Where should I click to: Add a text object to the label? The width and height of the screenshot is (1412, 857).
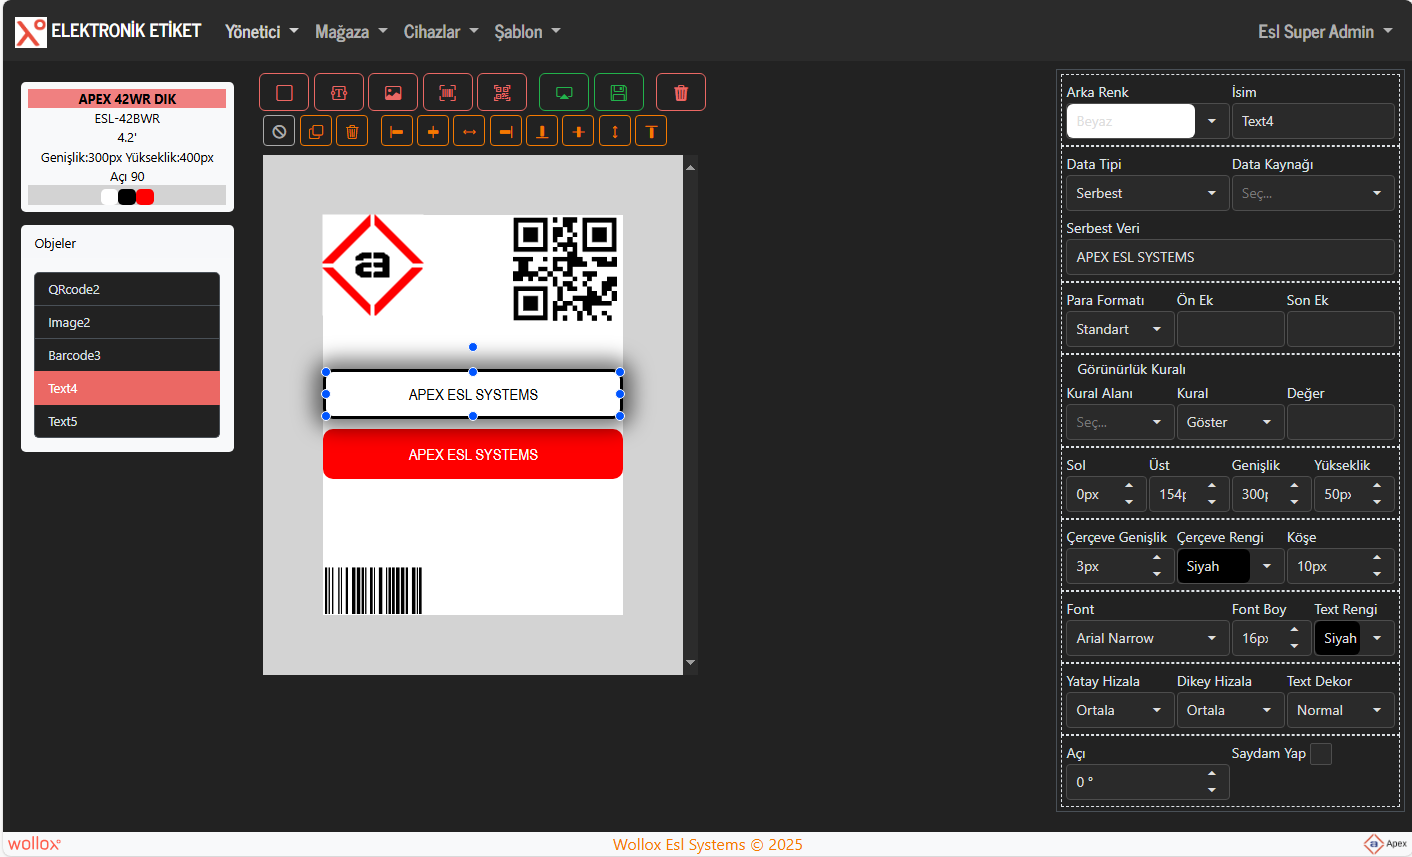pos(339,92)
